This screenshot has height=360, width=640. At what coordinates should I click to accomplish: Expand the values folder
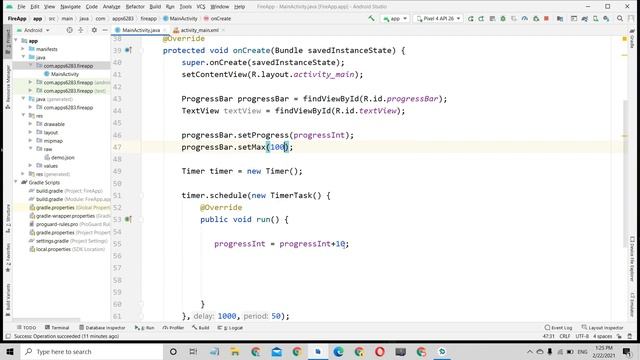pos(31,165)
